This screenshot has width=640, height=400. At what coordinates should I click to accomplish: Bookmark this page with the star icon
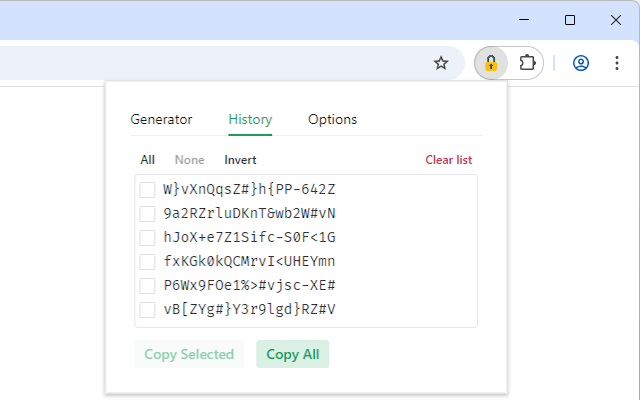441,63
